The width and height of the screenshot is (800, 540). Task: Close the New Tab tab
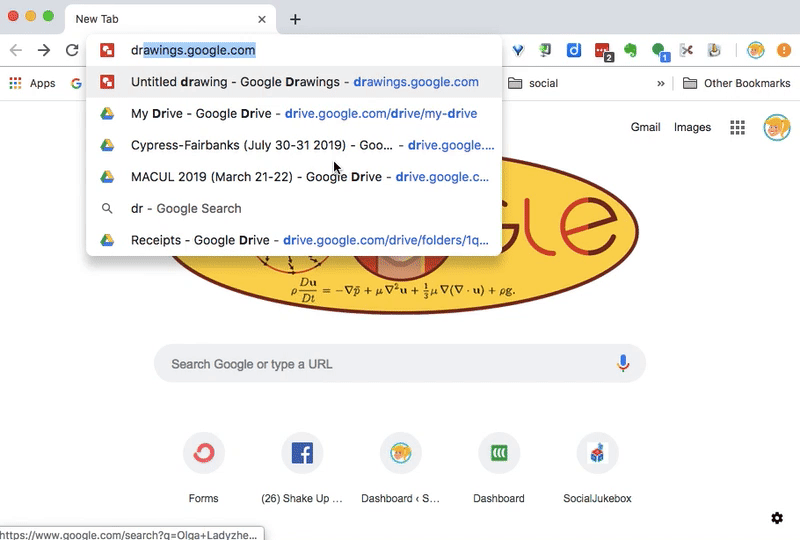point(262,19)
